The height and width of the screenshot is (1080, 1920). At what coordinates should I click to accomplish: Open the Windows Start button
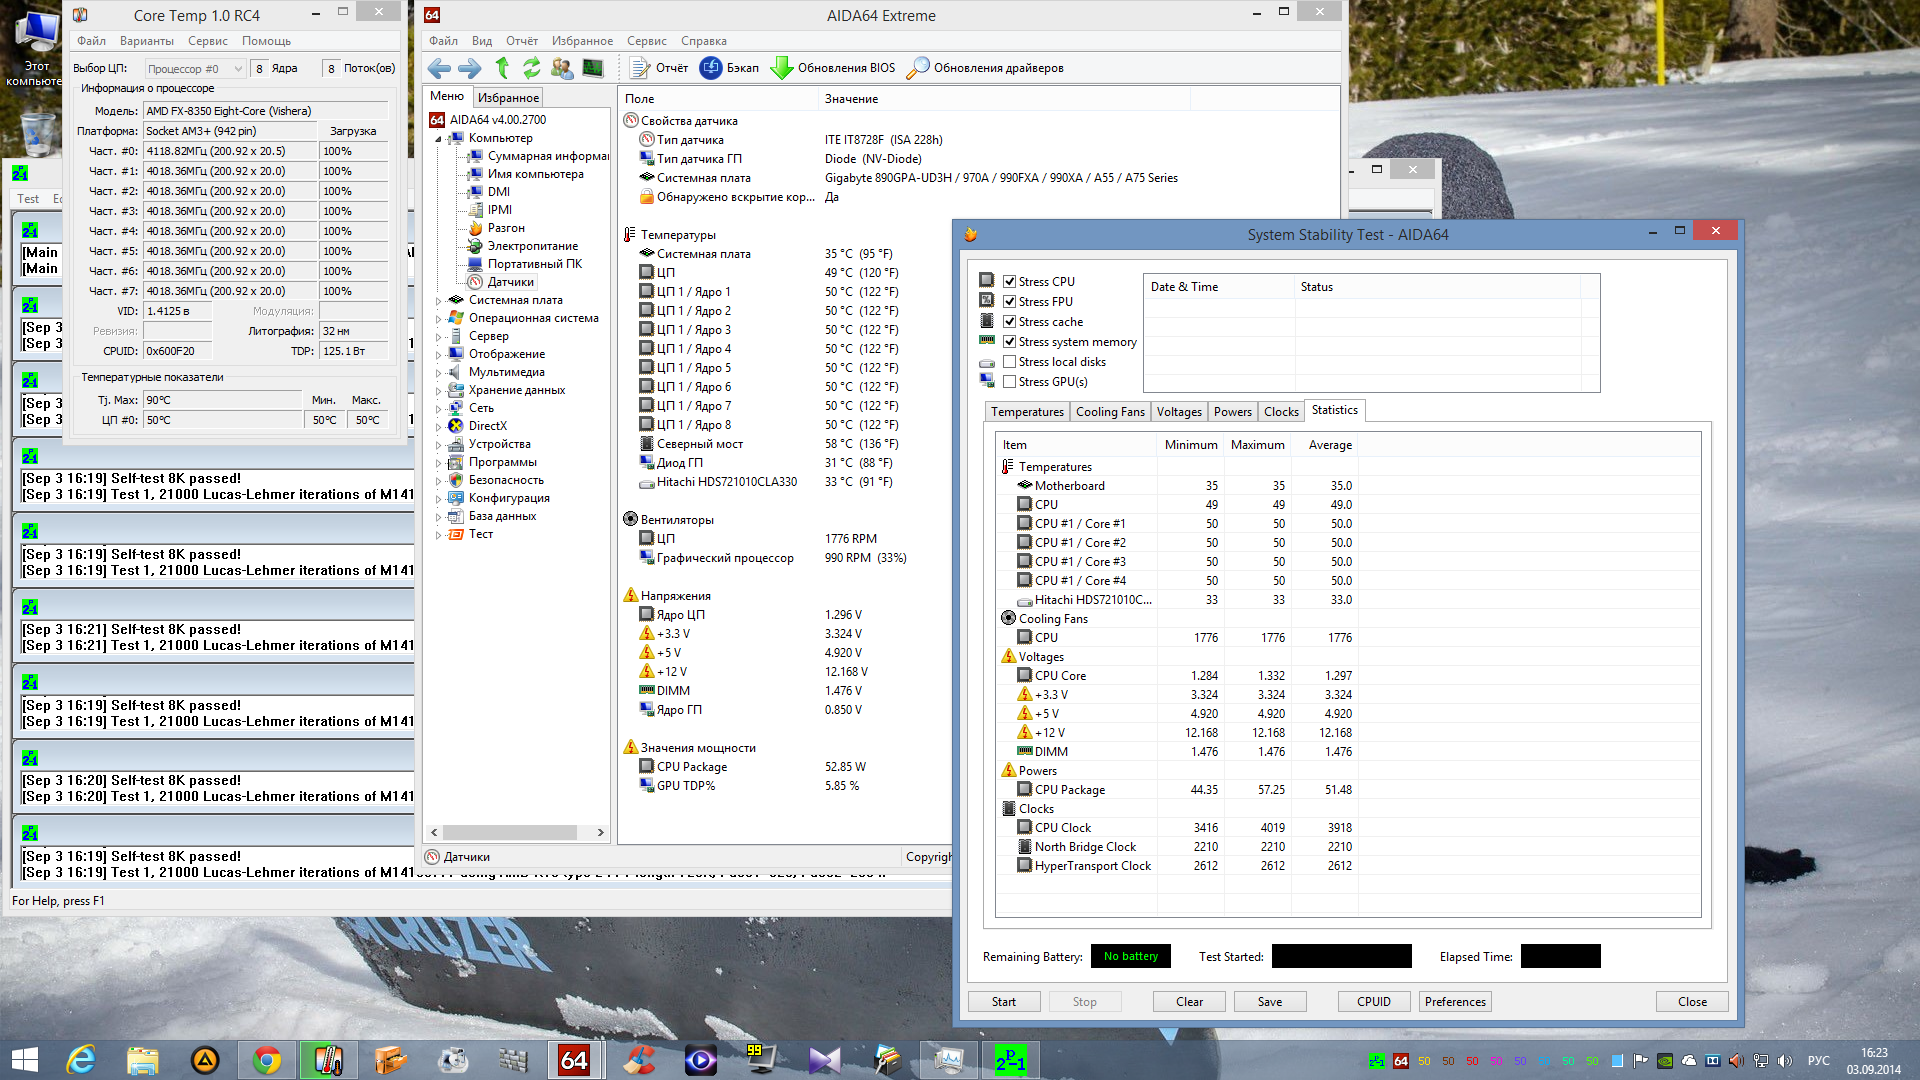(24, 1060)
